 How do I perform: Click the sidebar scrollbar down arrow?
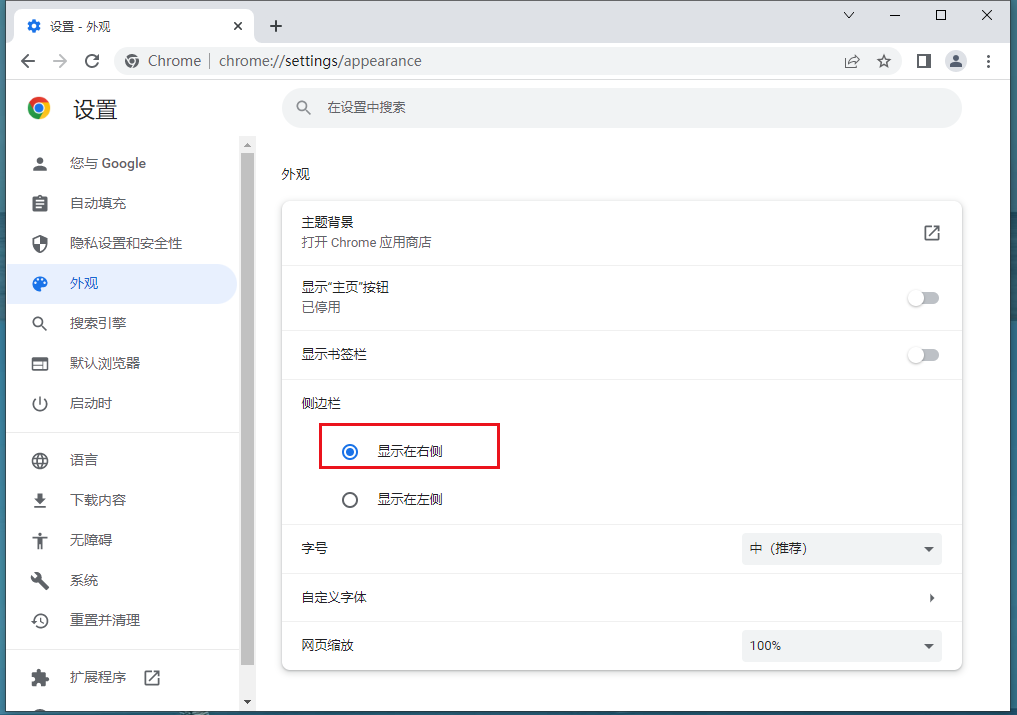pos(247,702)
